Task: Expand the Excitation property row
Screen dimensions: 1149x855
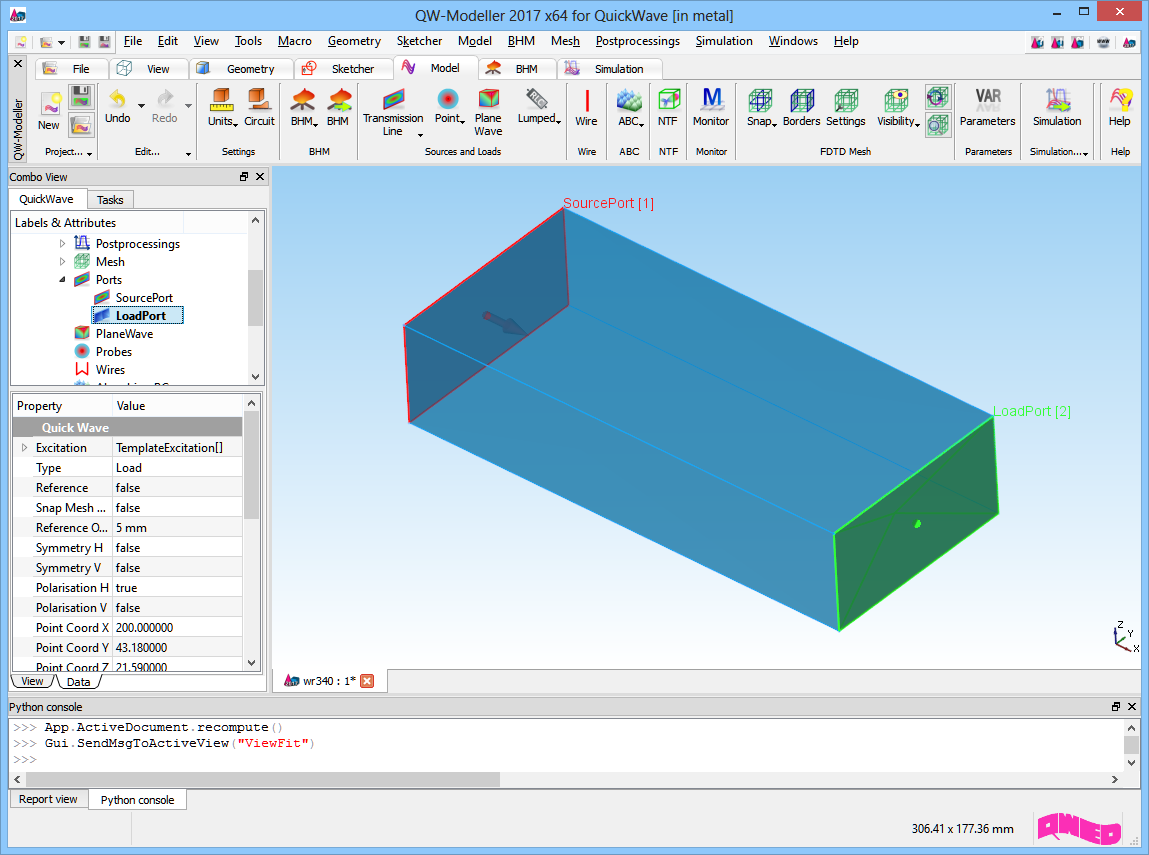Action: (24, 448)
